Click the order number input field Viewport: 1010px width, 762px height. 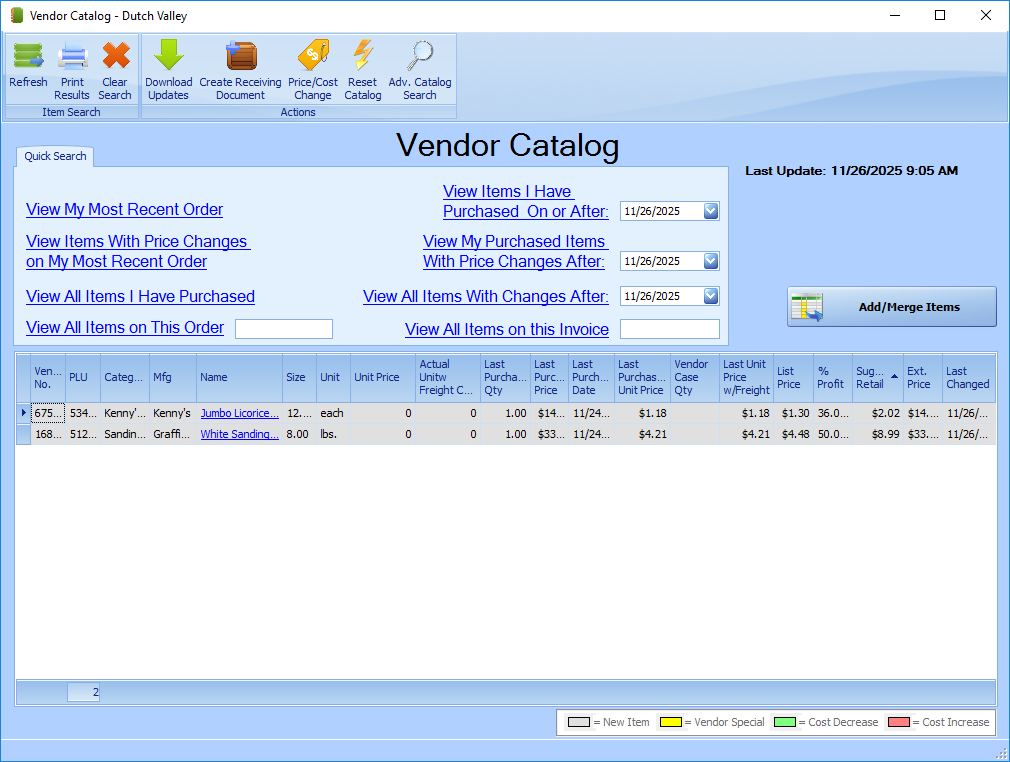[x=283, y=329]
